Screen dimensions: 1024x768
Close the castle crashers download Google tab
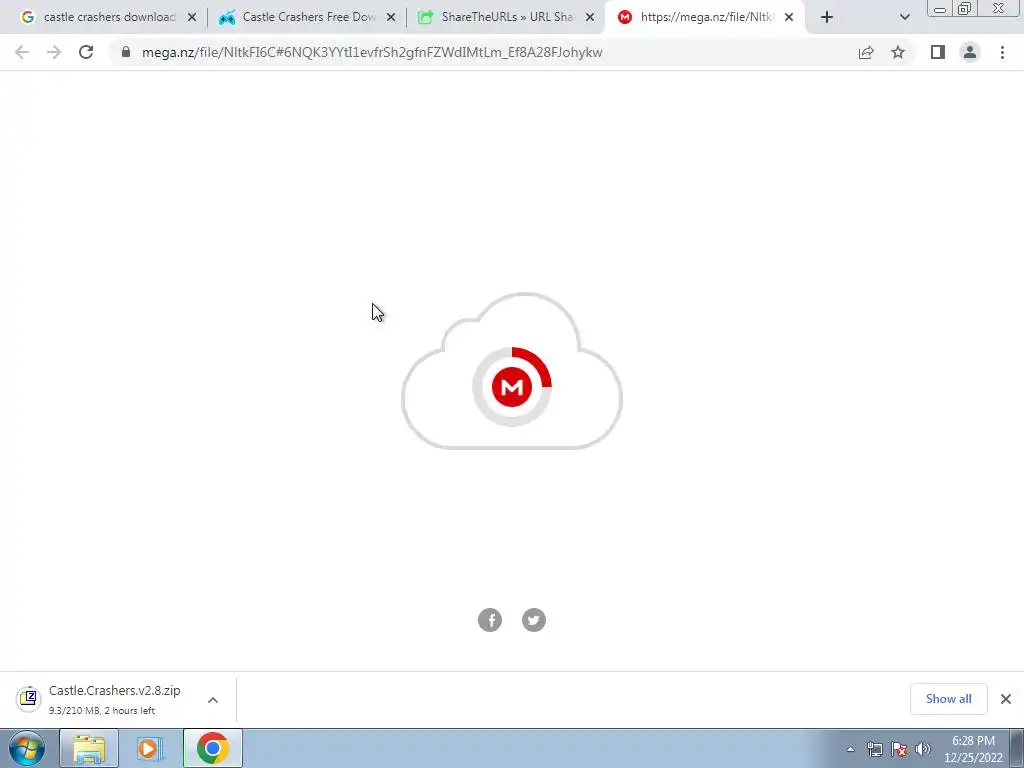coord(192,18)
